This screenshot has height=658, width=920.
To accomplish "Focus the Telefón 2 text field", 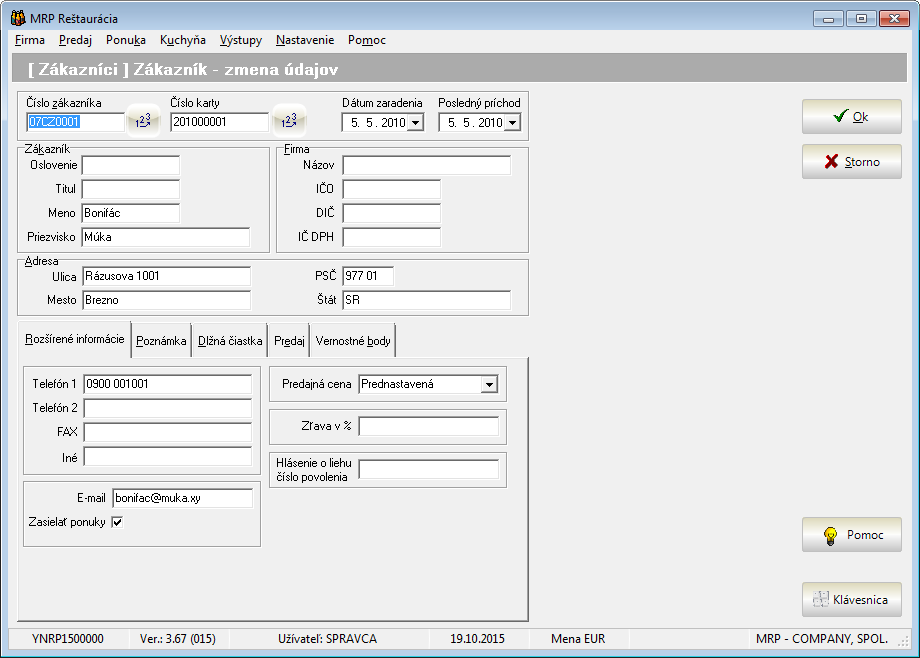I will click(x=167, y=408).
